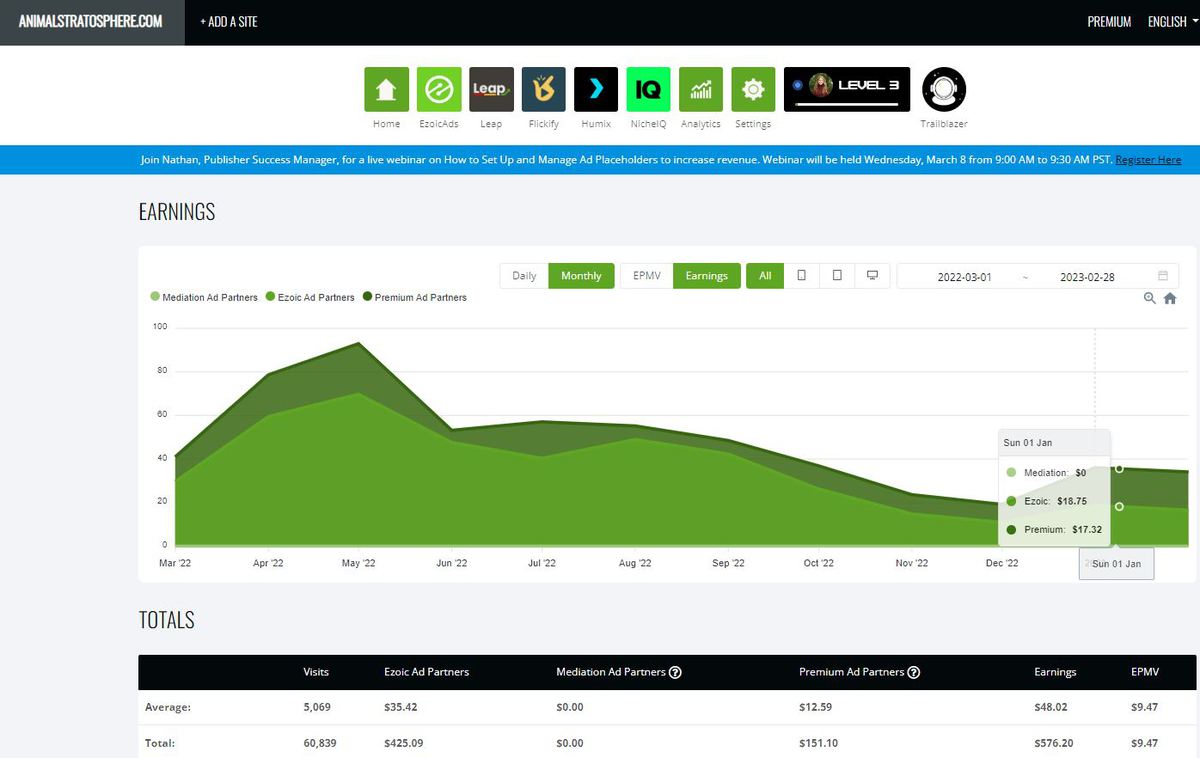The width and height of the screenshot is (1200, 758).
Task: Open the PREMIUM menu item
Action: click(x=1109, y=21)
